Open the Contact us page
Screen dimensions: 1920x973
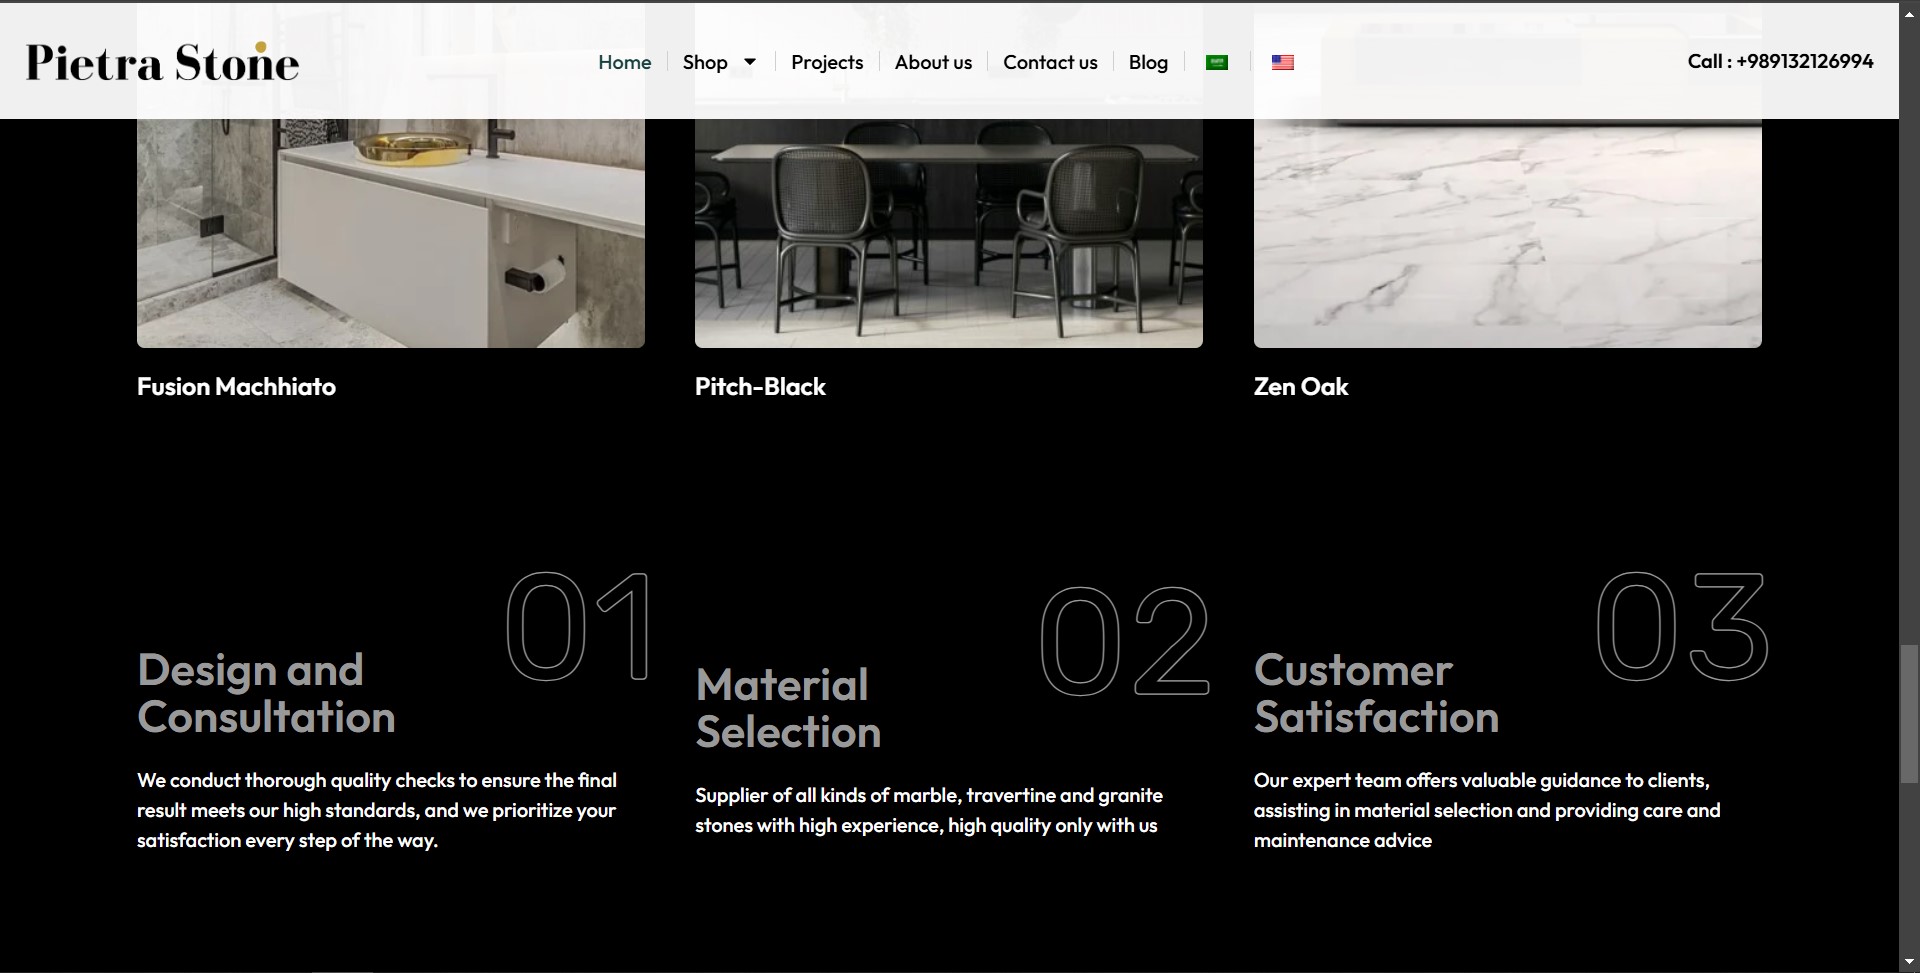pos(1050,62)
